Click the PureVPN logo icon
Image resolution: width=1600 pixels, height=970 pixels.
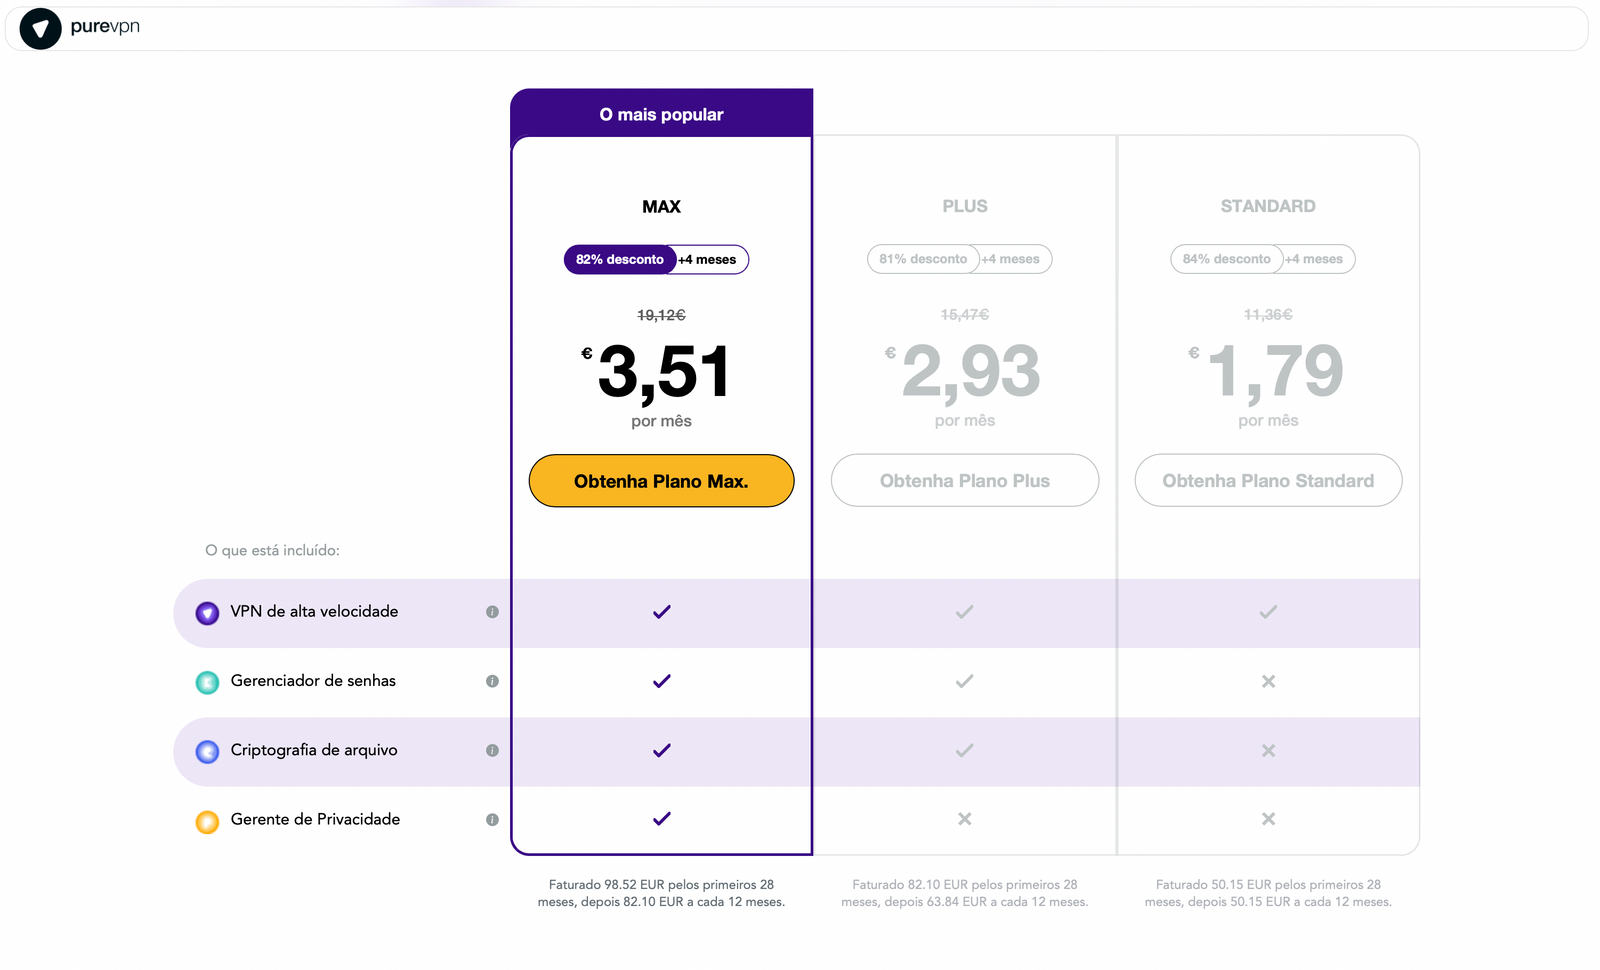(41, 29)
